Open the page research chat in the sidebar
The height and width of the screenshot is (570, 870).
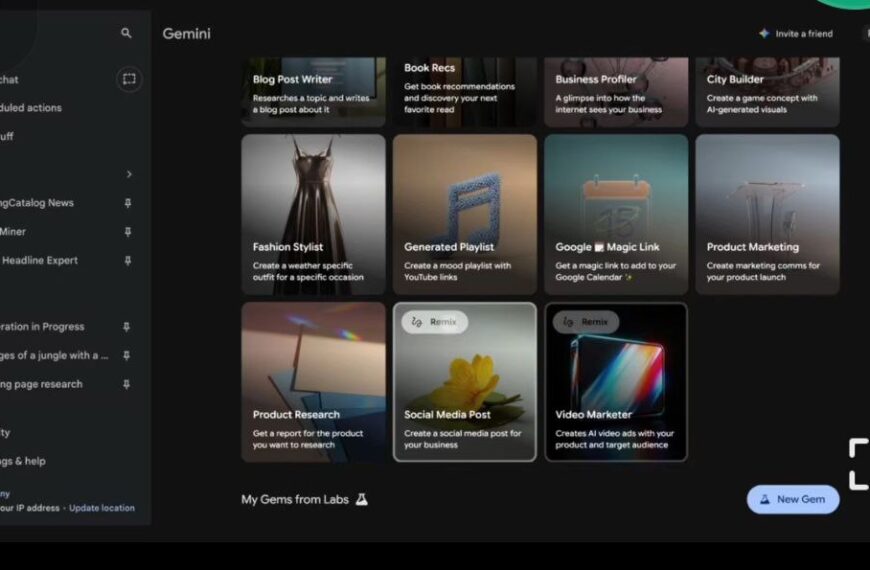pyautogui.click(x=41, y=384)
